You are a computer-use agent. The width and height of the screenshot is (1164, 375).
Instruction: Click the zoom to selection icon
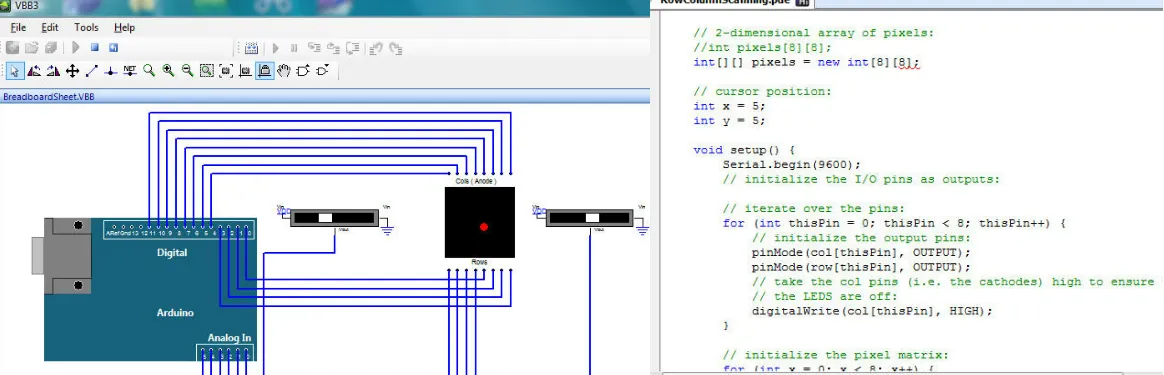[x=207, y=71]
